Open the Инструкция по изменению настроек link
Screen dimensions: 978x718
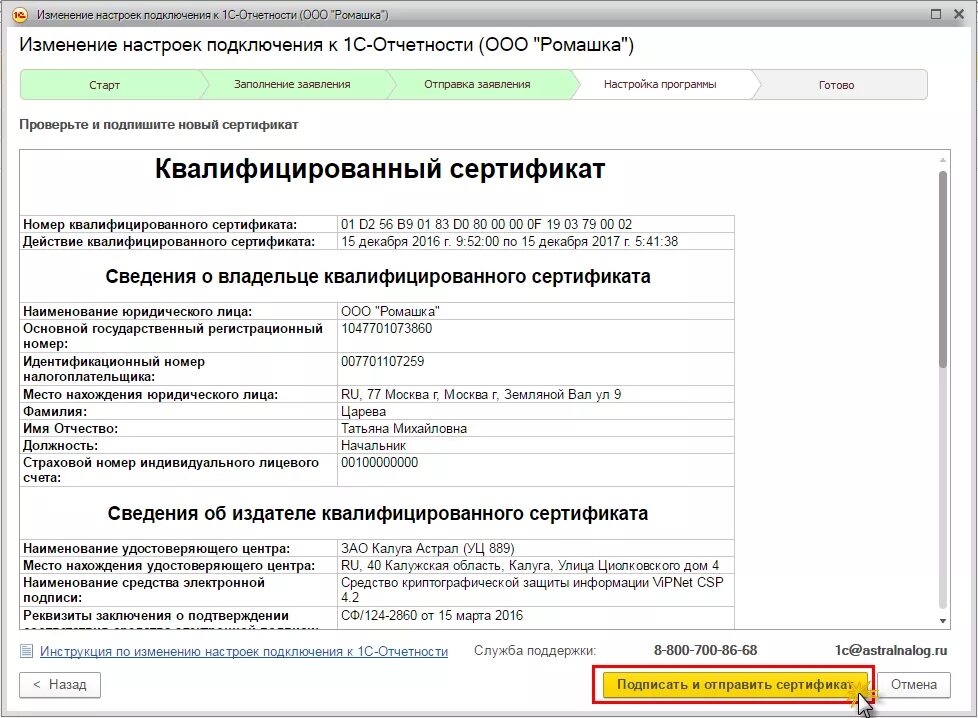[244, 651]
